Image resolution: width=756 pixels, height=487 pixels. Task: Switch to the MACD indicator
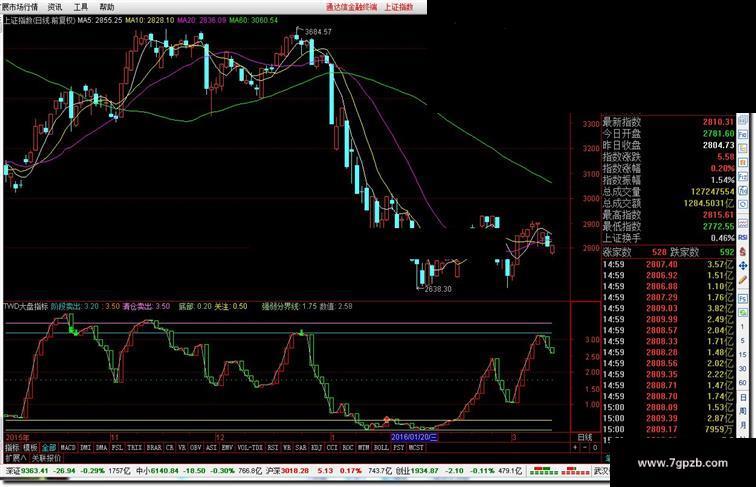click(x=68, y=448)
